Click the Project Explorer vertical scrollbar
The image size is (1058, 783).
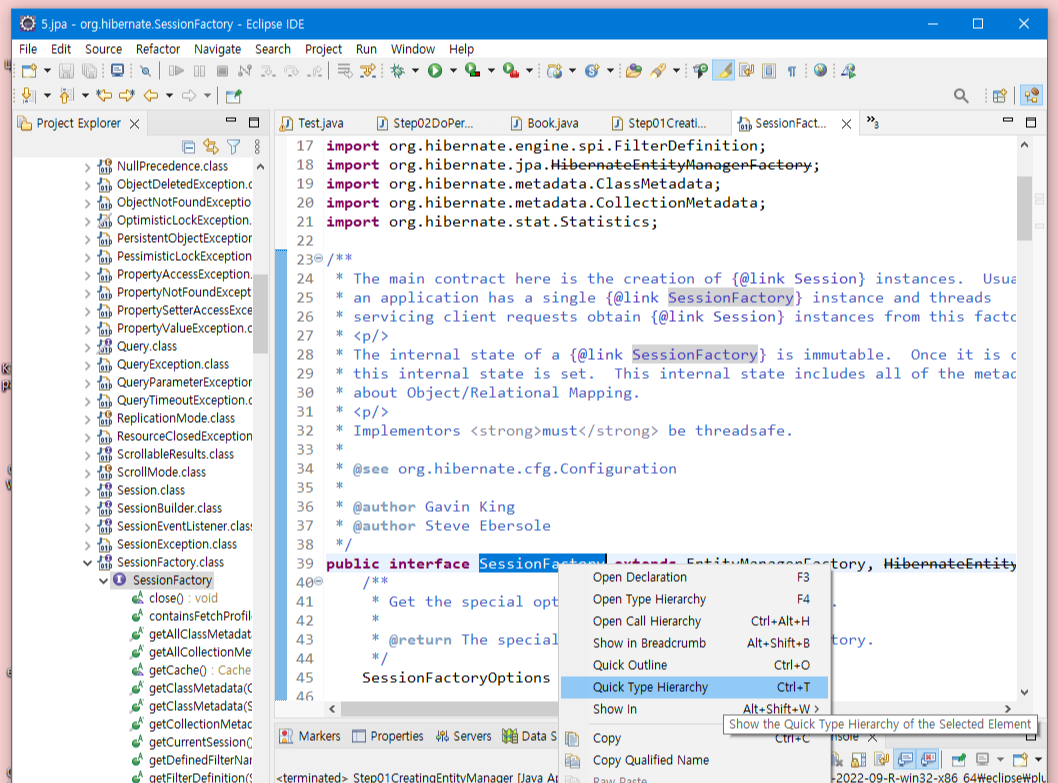(x=260, y=312)
